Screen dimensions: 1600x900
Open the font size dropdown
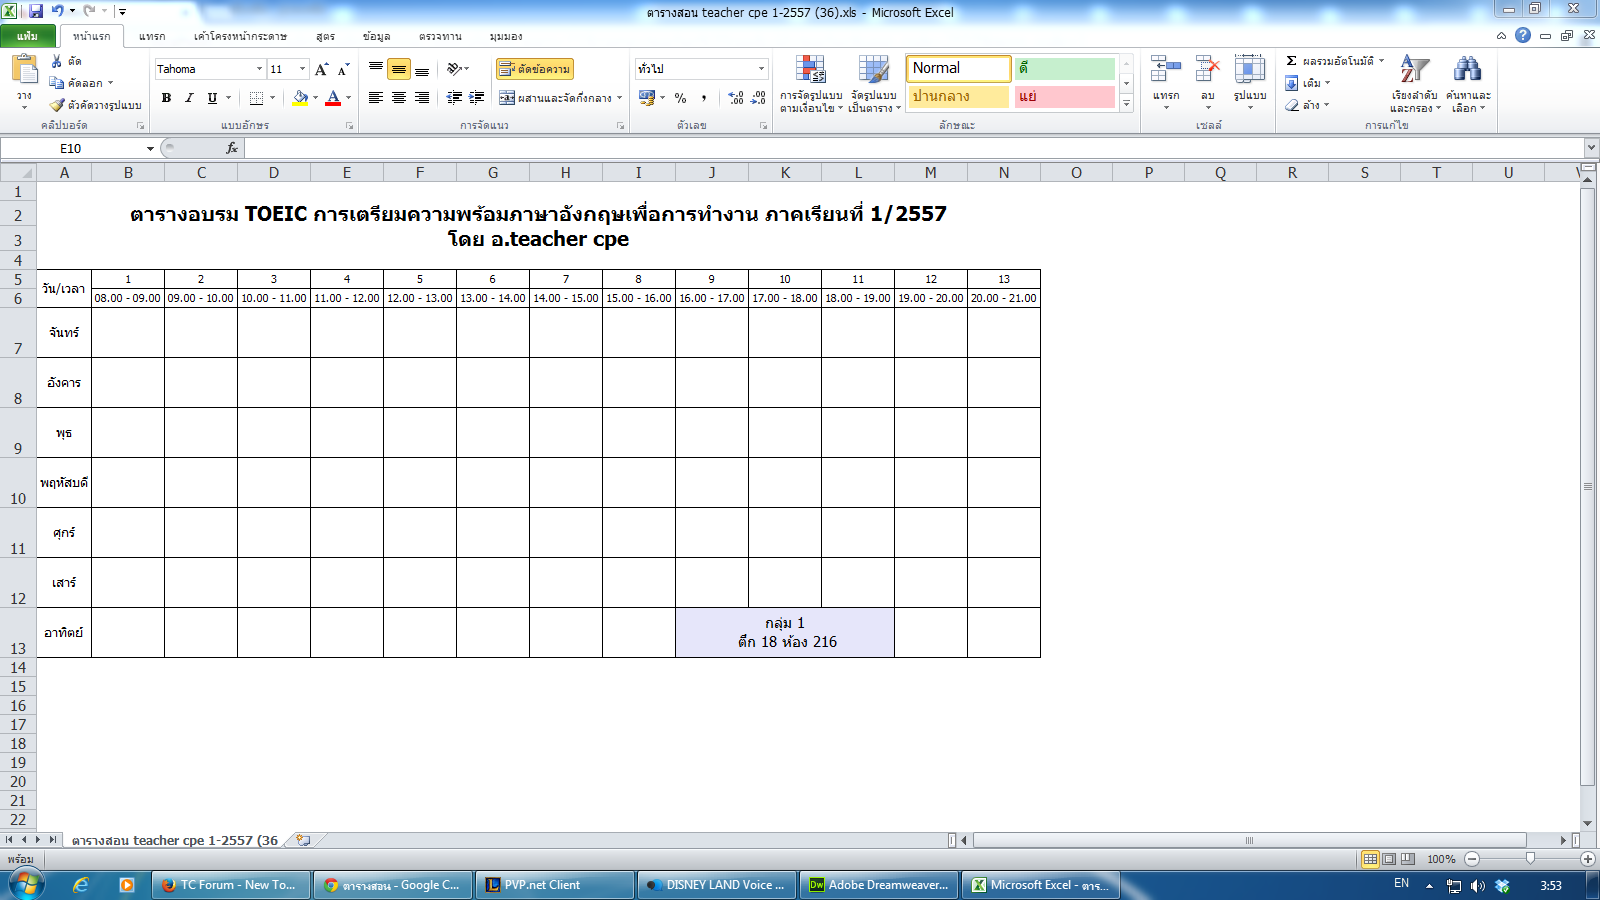tap(302, 69)
